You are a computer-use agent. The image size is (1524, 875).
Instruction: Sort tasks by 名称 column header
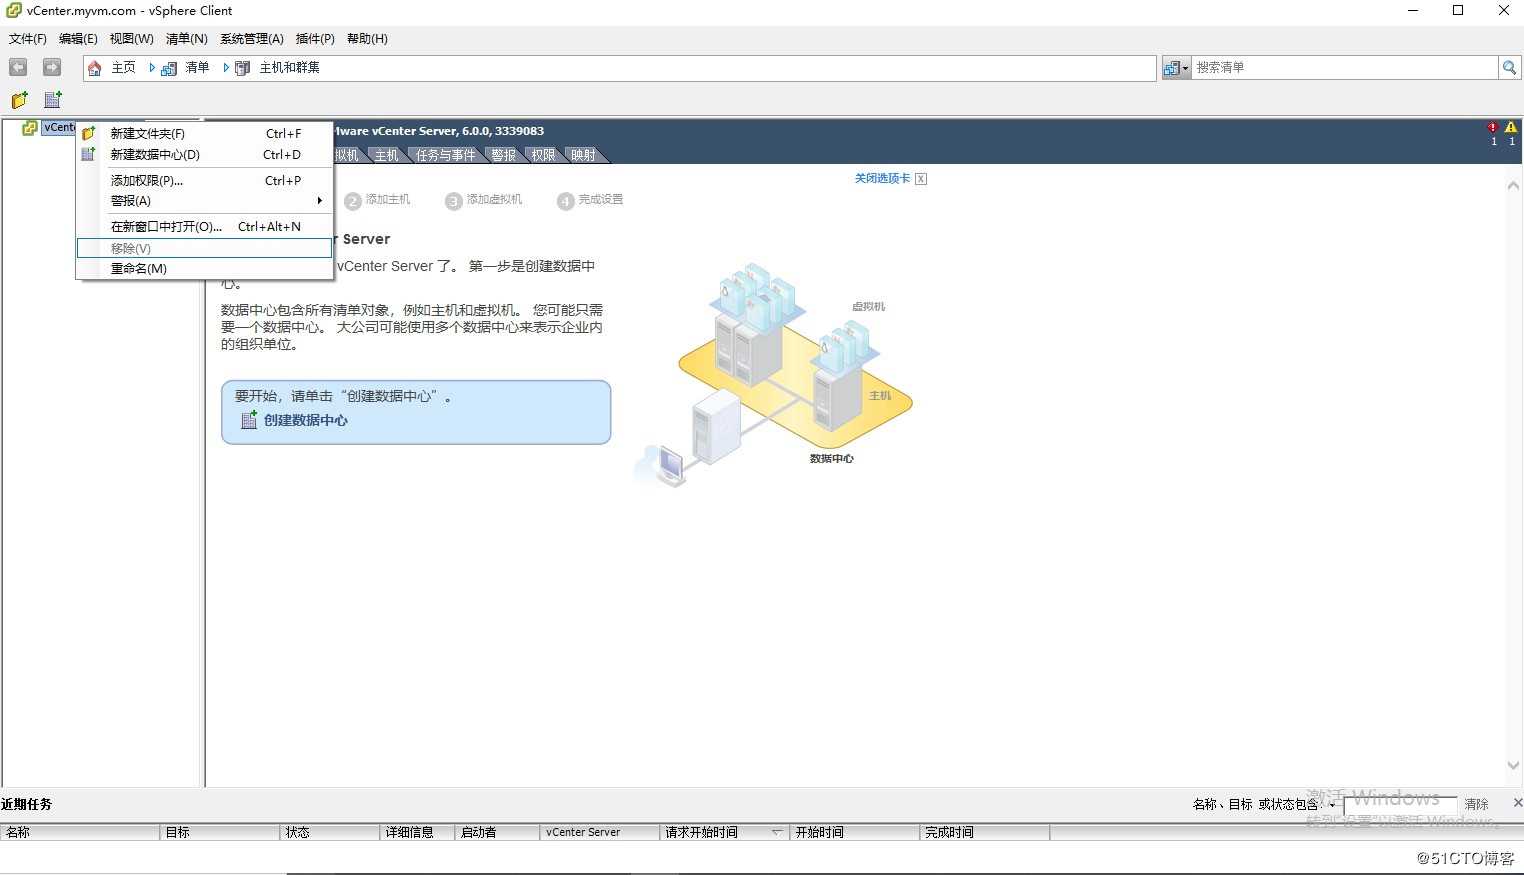click(80, 832)
